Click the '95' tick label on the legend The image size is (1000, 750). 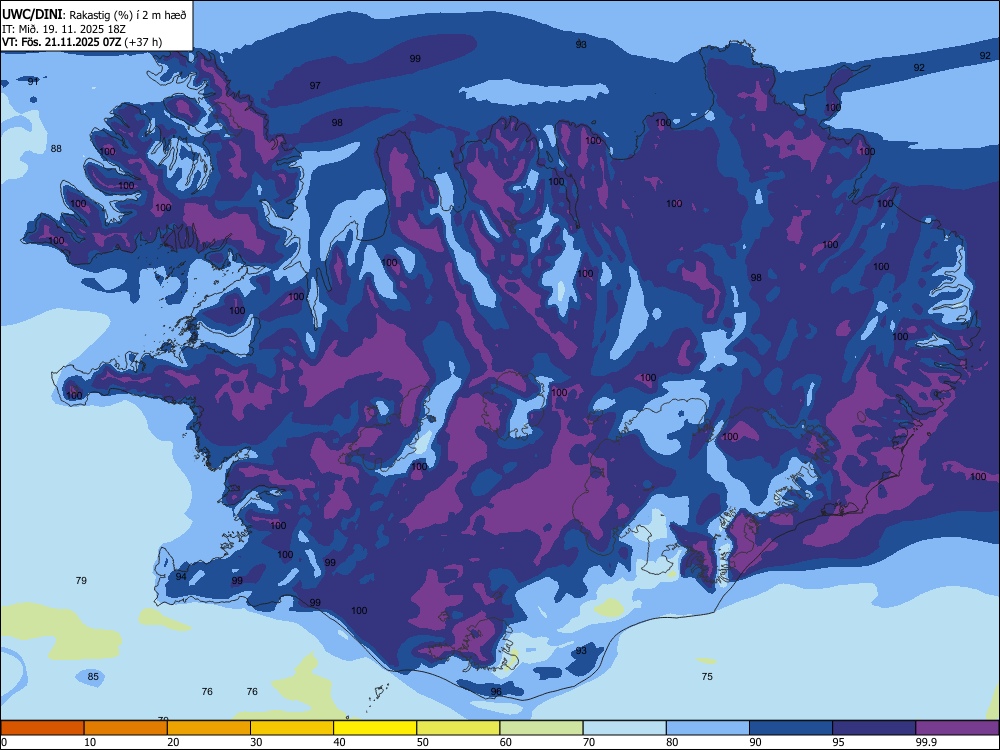(x=839, y=742)
